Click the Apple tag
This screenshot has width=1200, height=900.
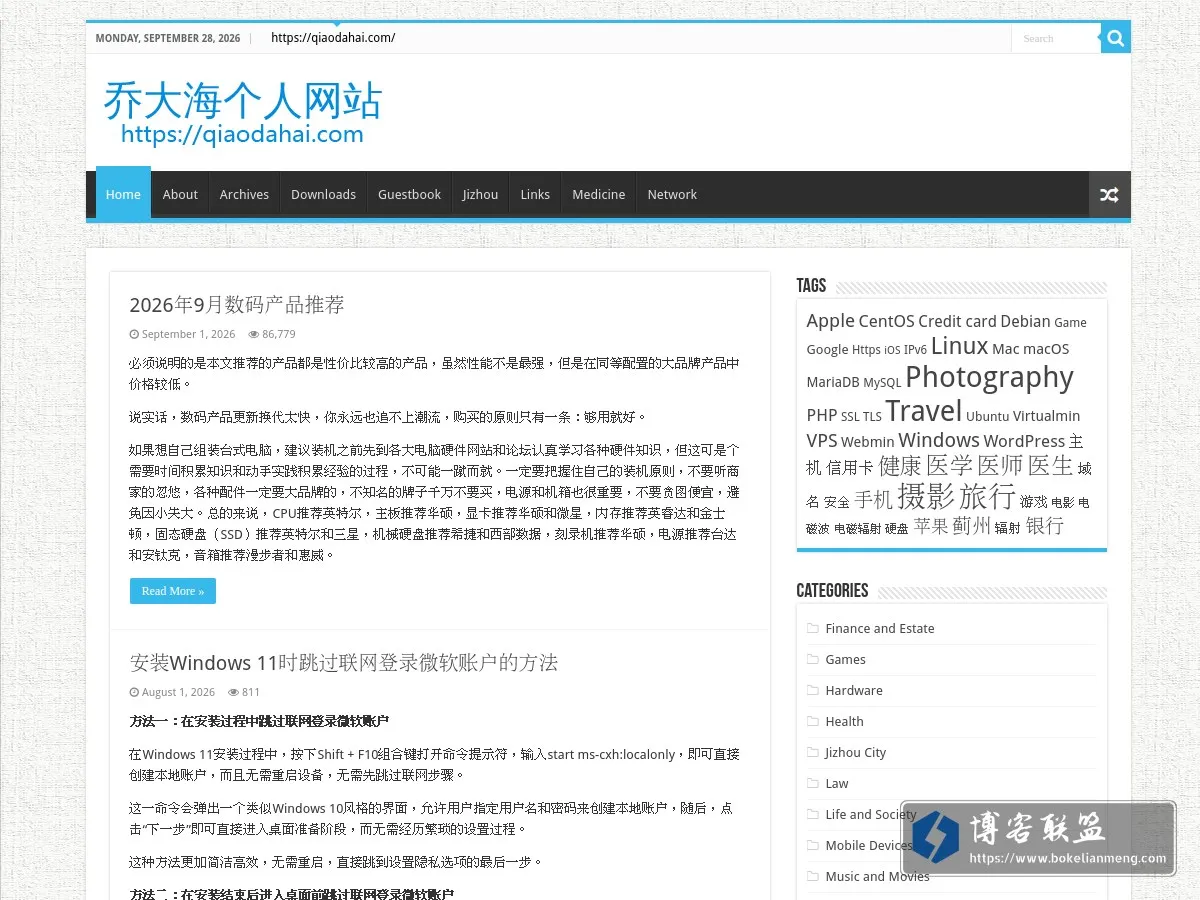point(830,321)
